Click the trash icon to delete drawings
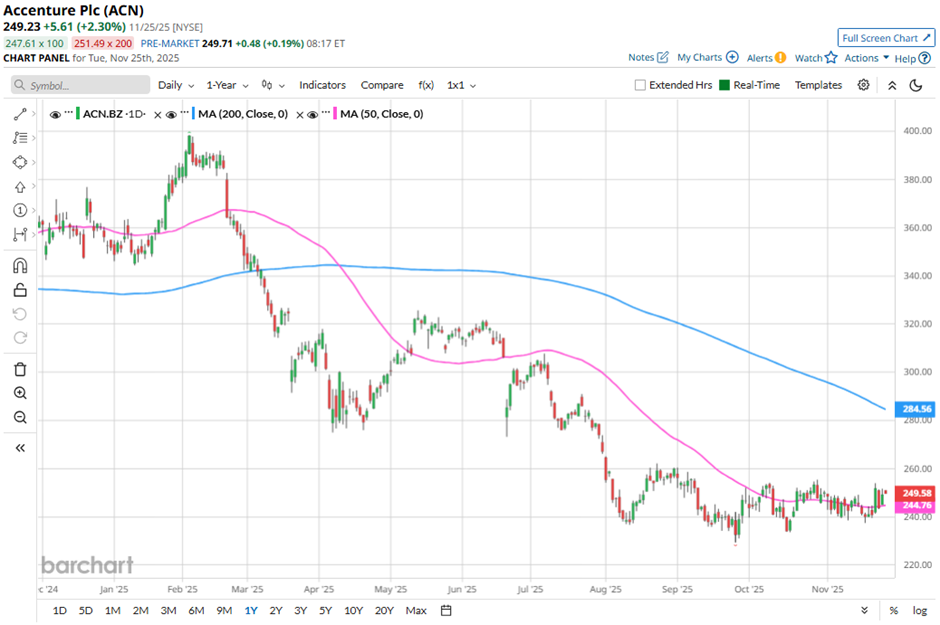The height and width of the screenshot is (625, 940). pos(19,370)
